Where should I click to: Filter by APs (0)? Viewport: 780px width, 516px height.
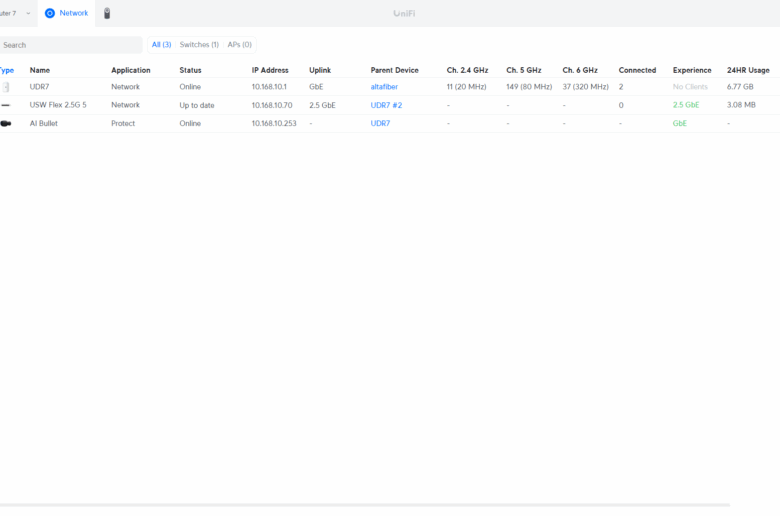(x=240, y=45)
